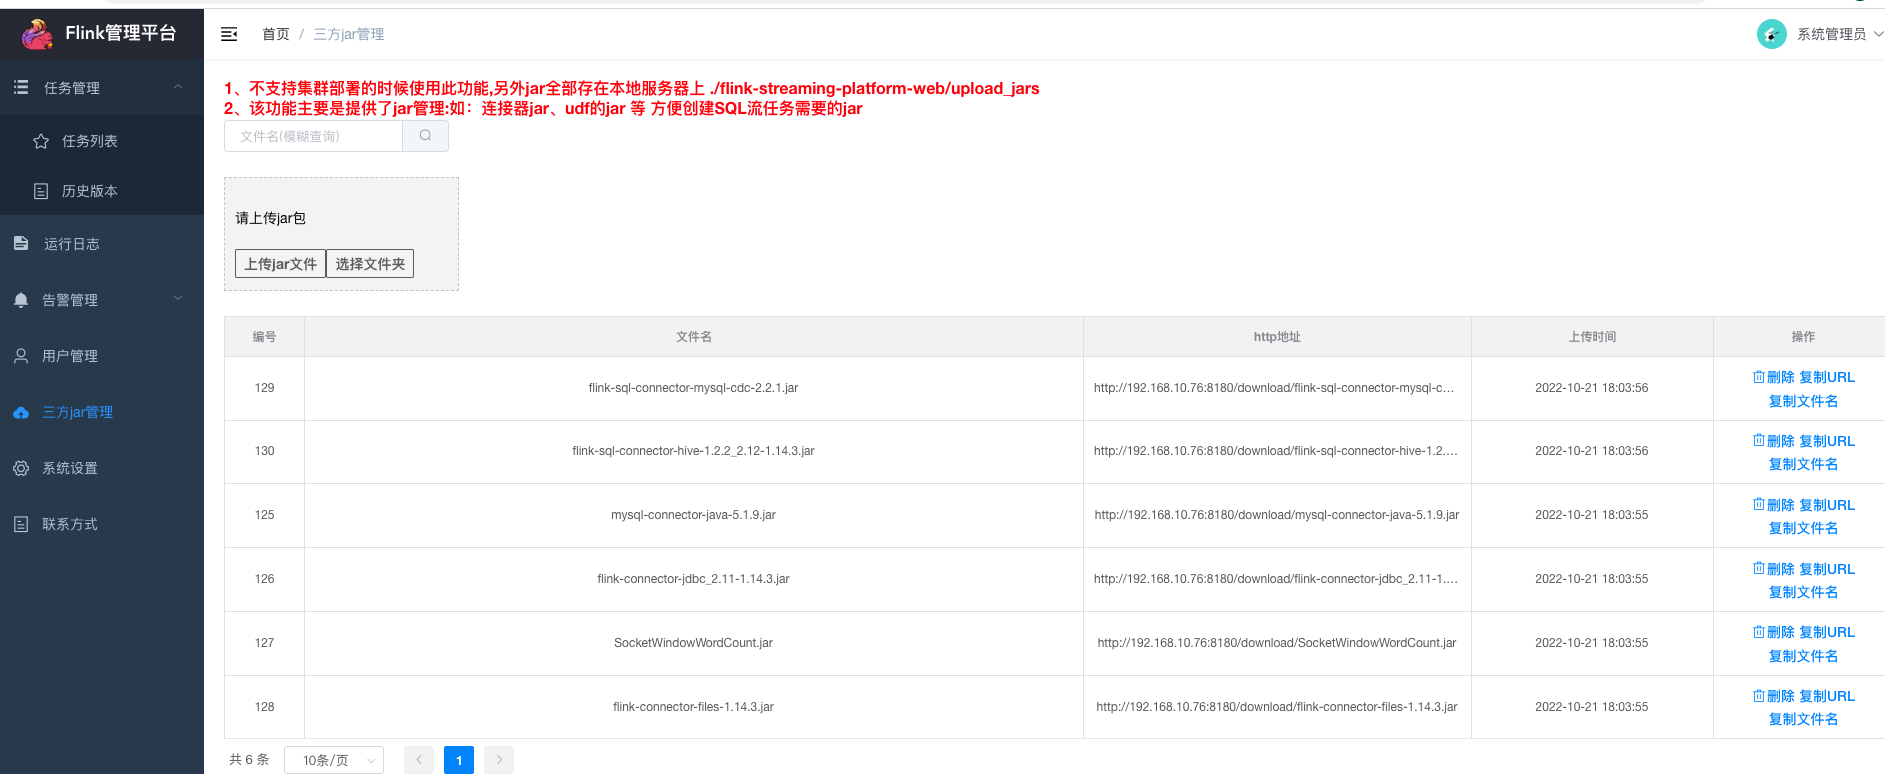Click the row number 130 cell

tap(264, 451)
